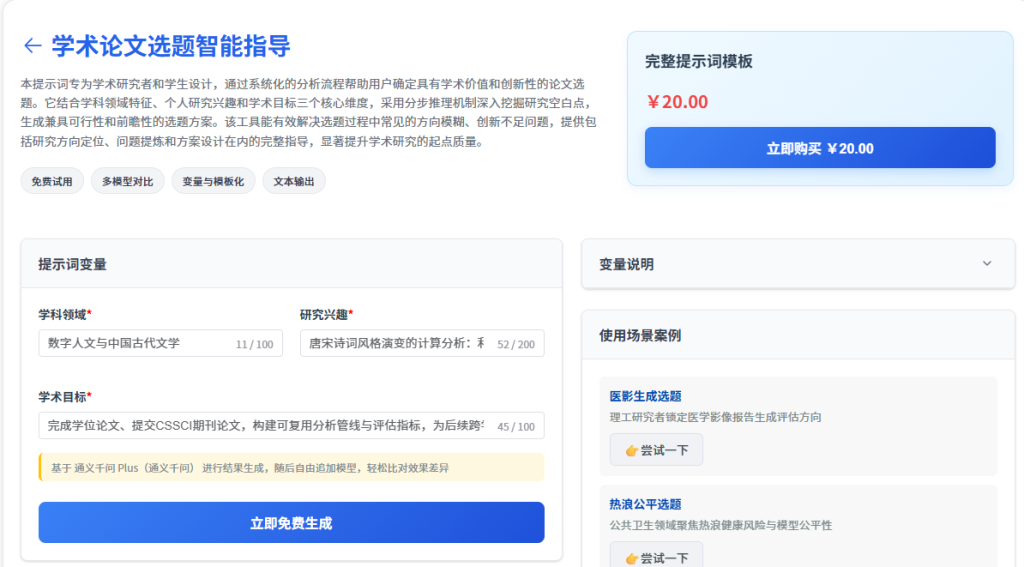The image size is (1024, 567).
Task: Focus the 研究兴趣 text field
Action: tap(395, 343)
